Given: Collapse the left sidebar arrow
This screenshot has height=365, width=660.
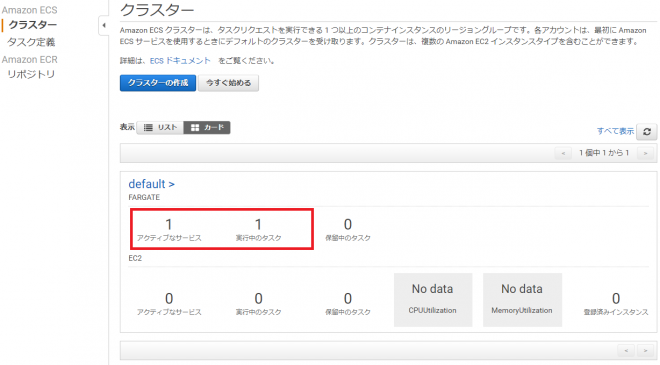Looking at the screenshot, I should (104, 25).
